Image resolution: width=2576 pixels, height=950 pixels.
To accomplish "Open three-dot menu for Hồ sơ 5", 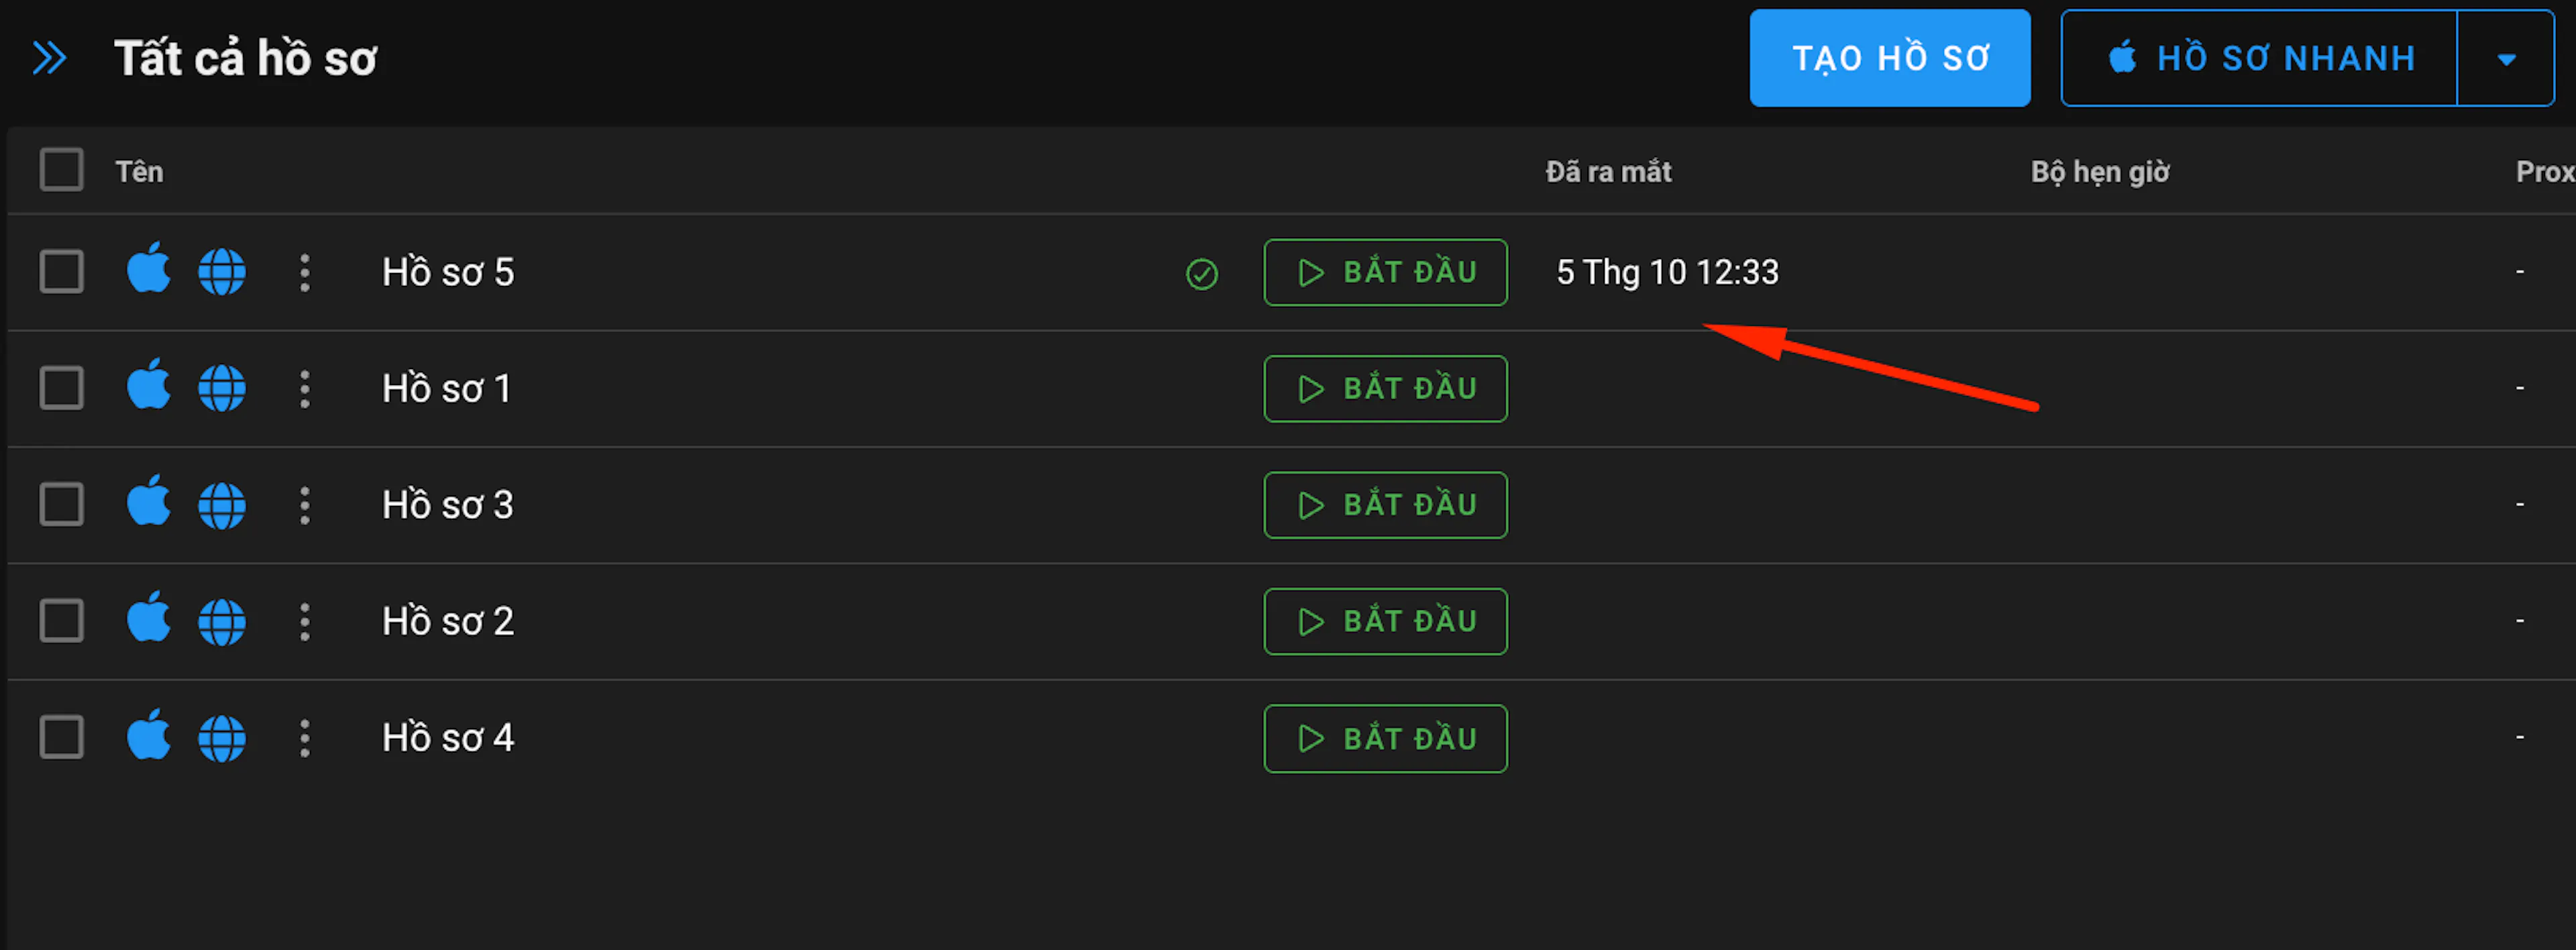I will click(x=305, y=272).
